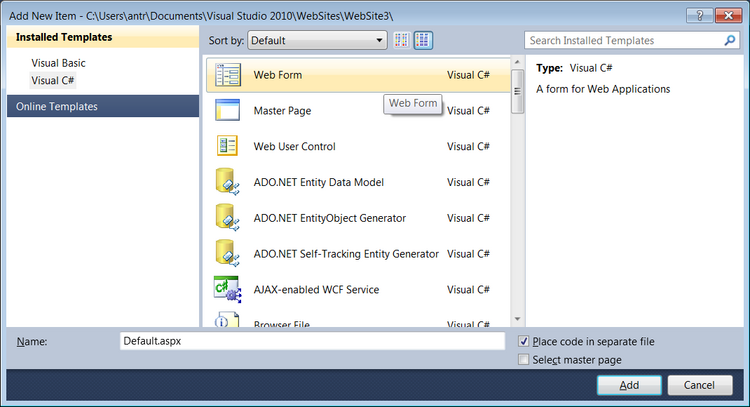Select the ADO.NET Entity Data Model icon
This screenshot has height=407, width=750.
coord(227,182)
